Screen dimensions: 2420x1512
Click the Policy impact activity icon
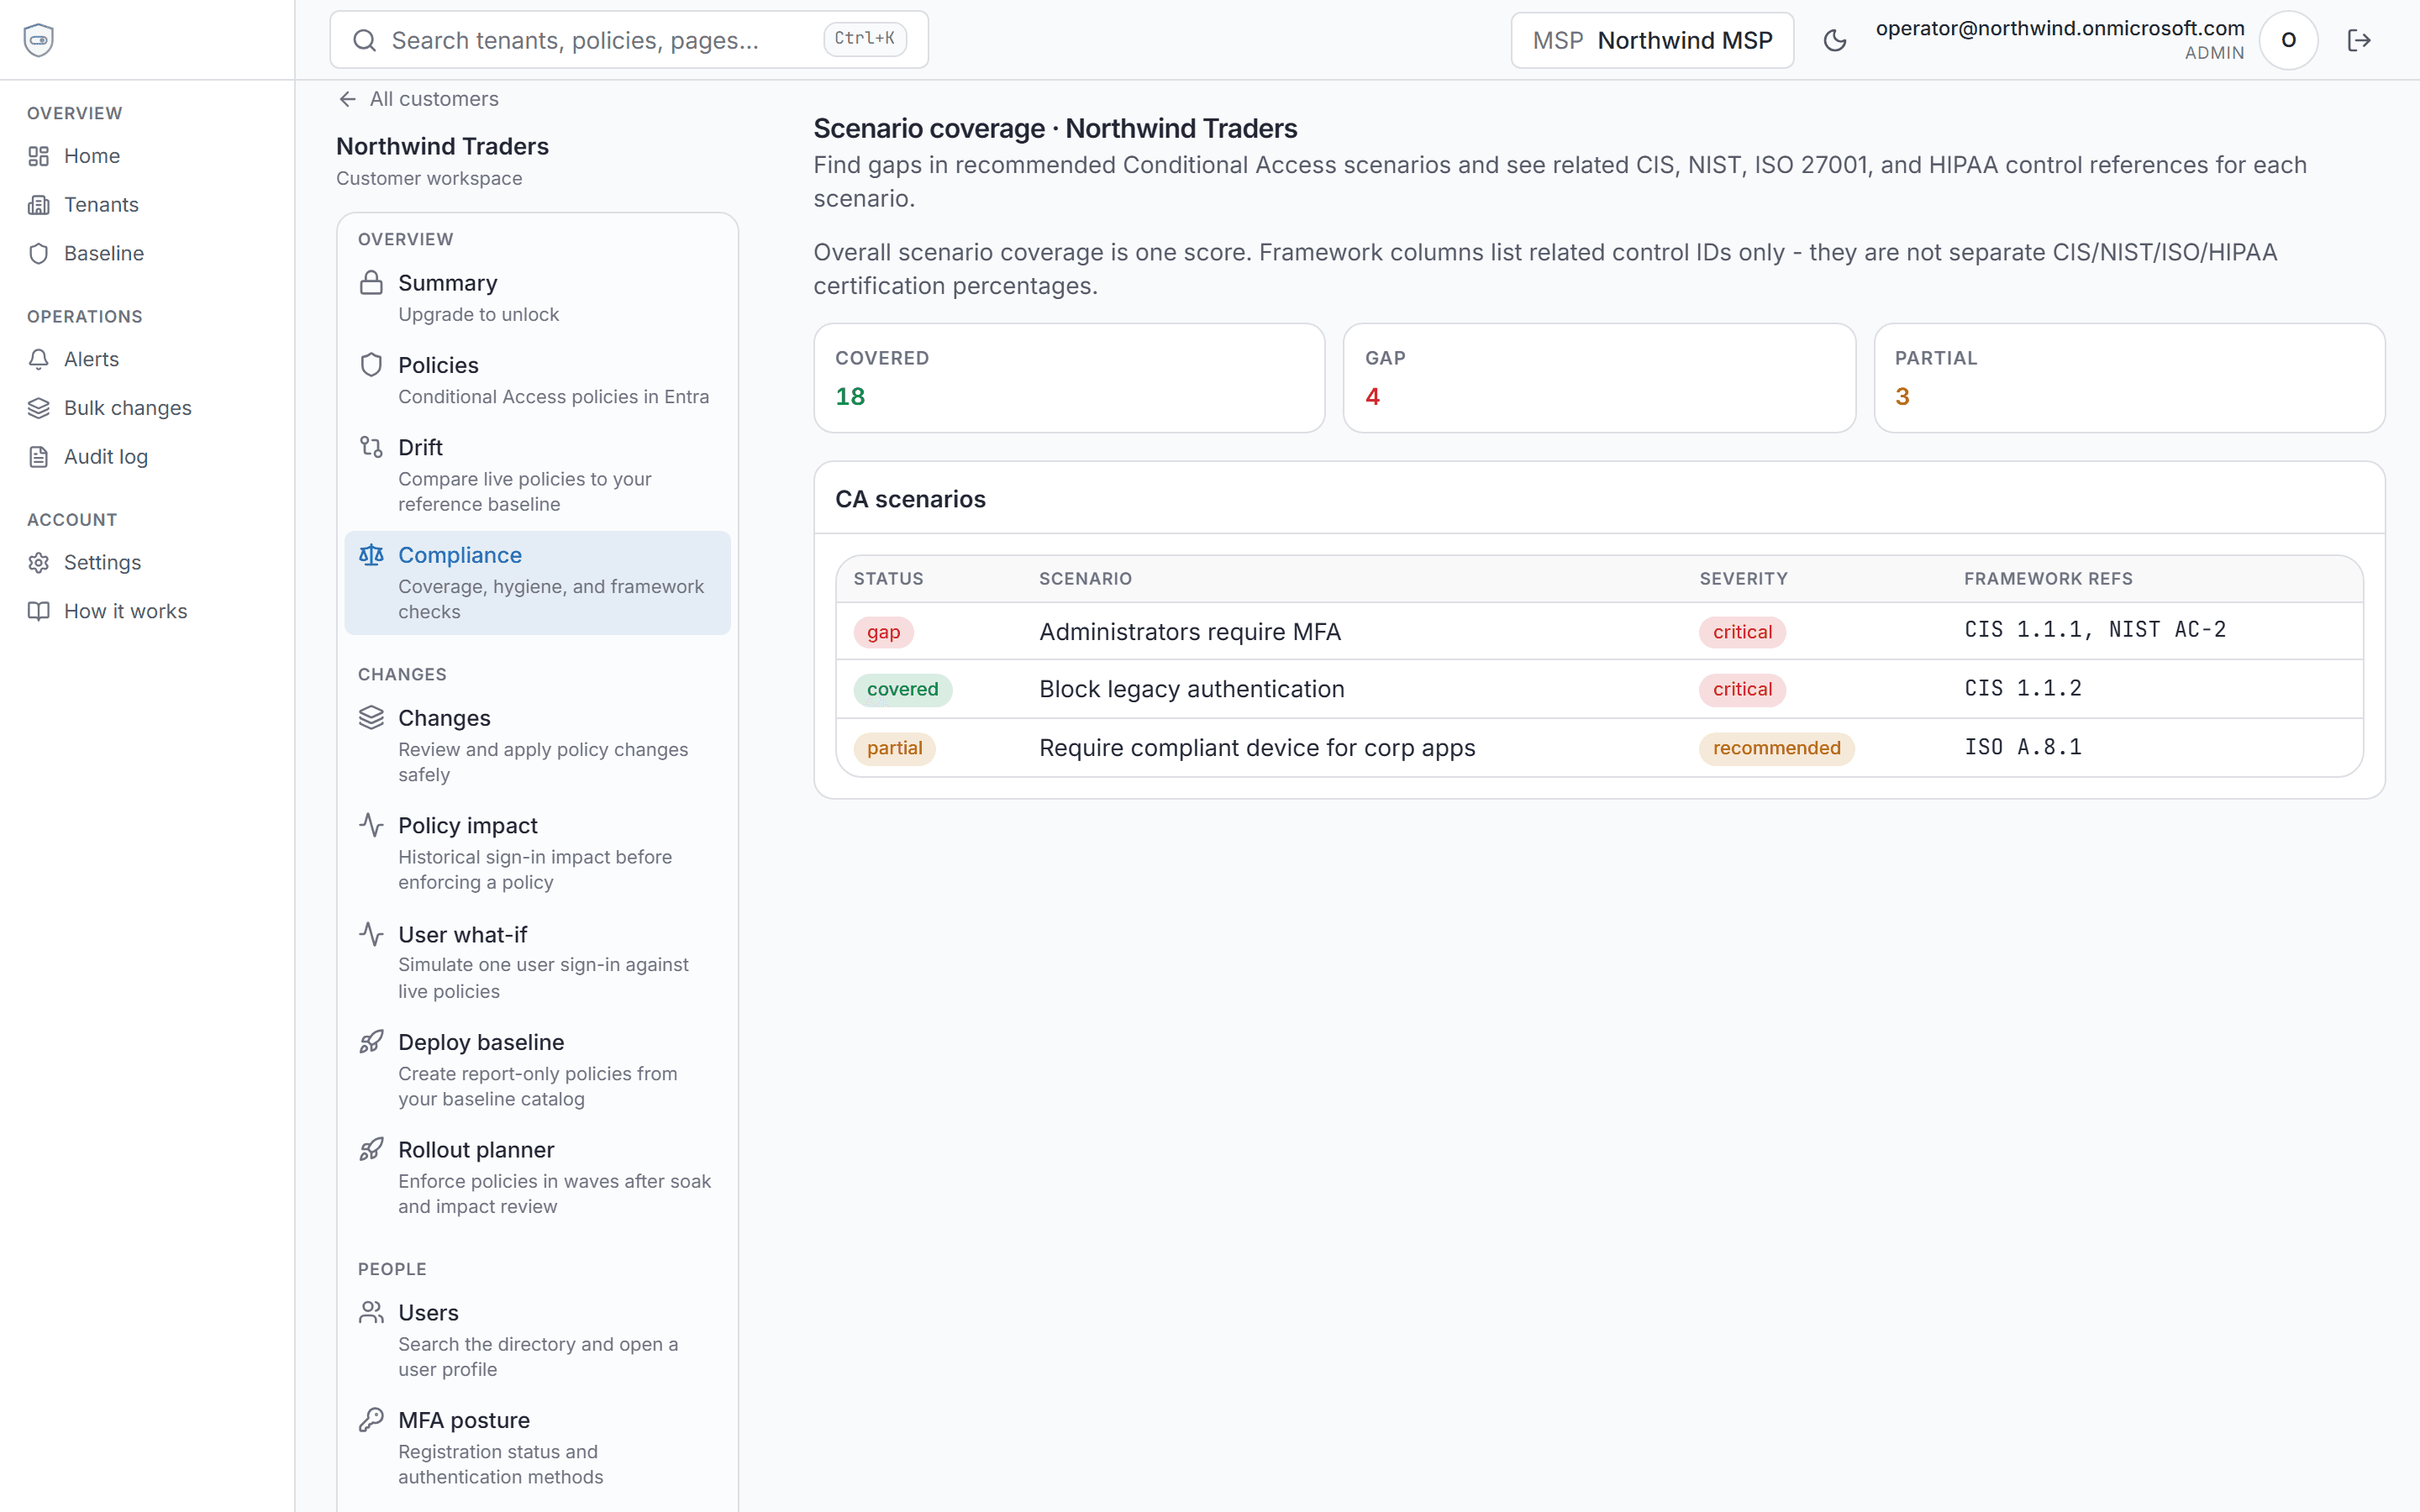[x=371, y=825]
